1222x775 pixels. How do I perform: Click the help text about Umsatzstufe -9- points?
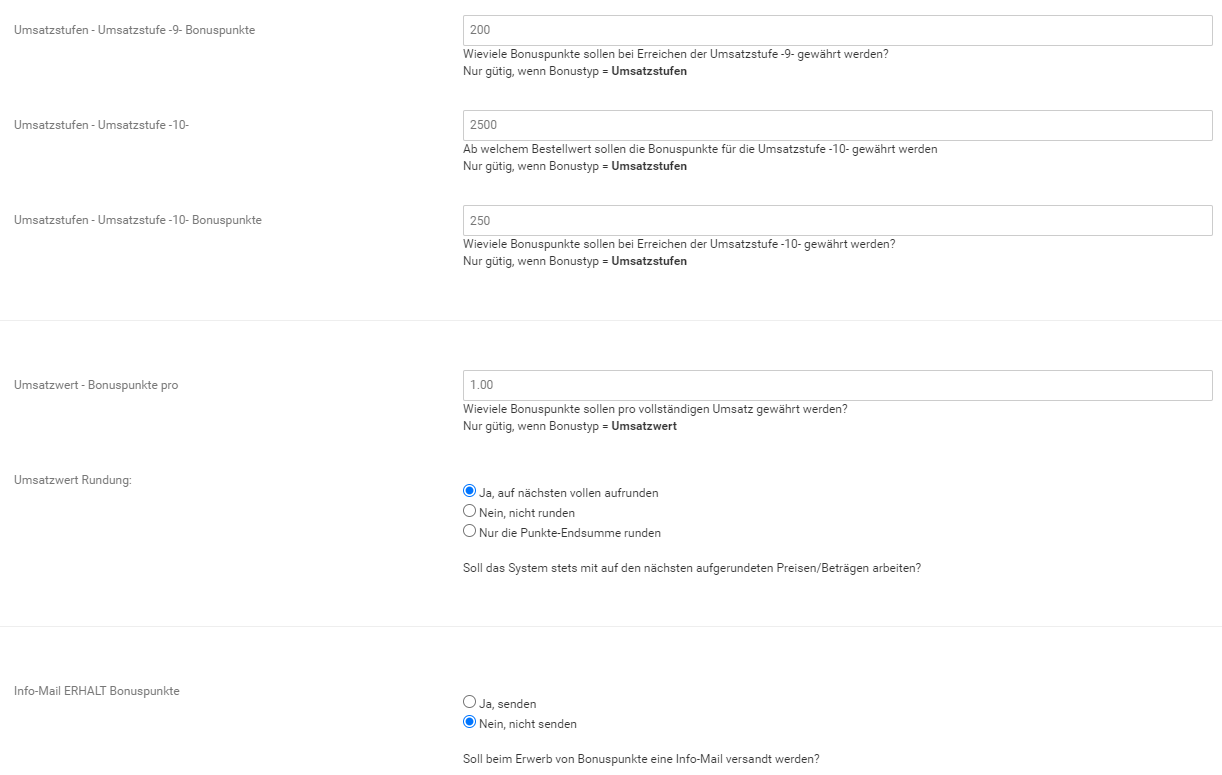675,54
